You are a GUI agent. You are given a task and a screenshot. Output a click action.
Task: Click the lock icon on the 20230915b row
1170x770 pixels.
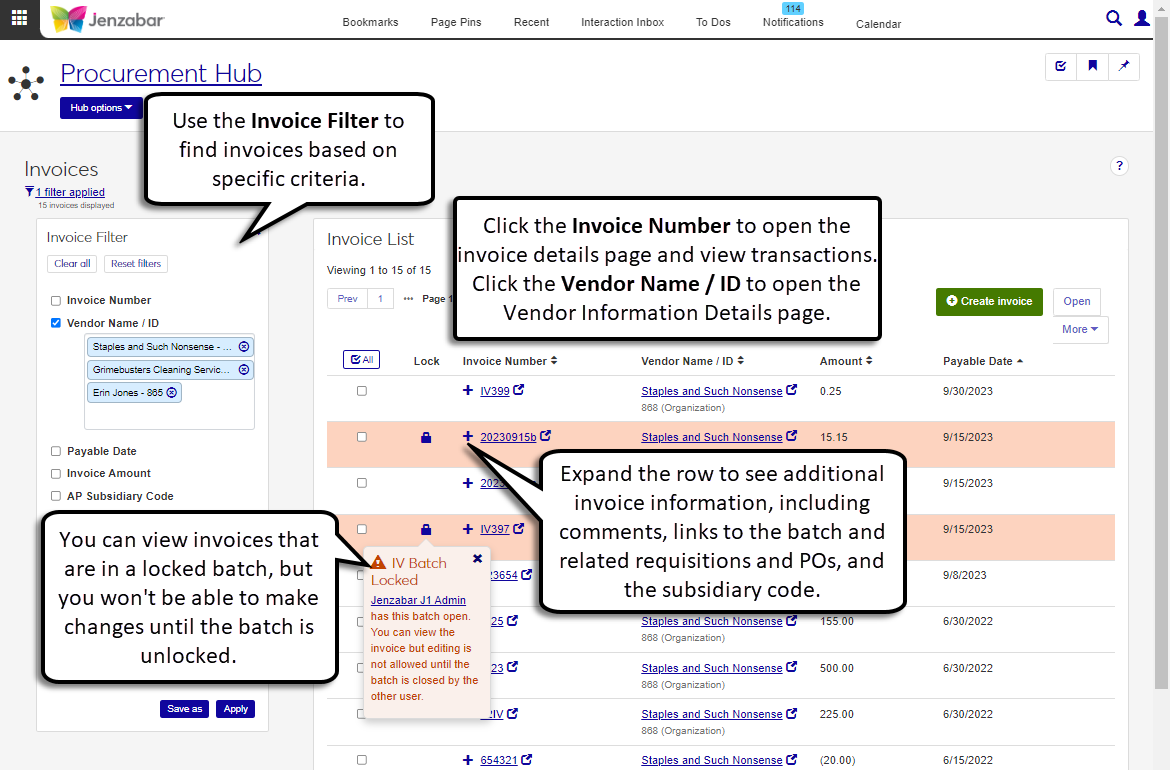click(426, 437)
